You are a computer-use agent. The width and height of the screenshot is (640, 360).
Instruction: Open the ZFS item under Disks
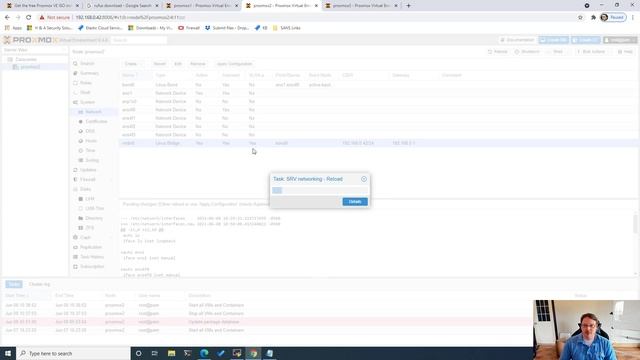(x=89, y=228)
